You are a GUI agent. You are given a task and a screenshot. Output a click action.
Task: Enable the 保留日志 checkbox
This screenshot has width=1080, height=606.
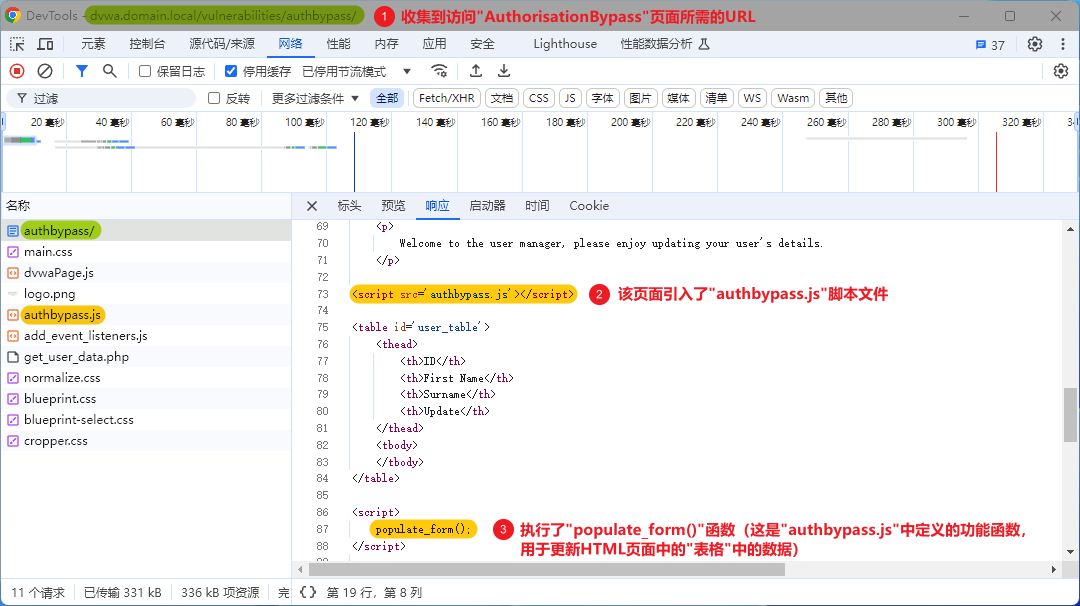[145, 71]
